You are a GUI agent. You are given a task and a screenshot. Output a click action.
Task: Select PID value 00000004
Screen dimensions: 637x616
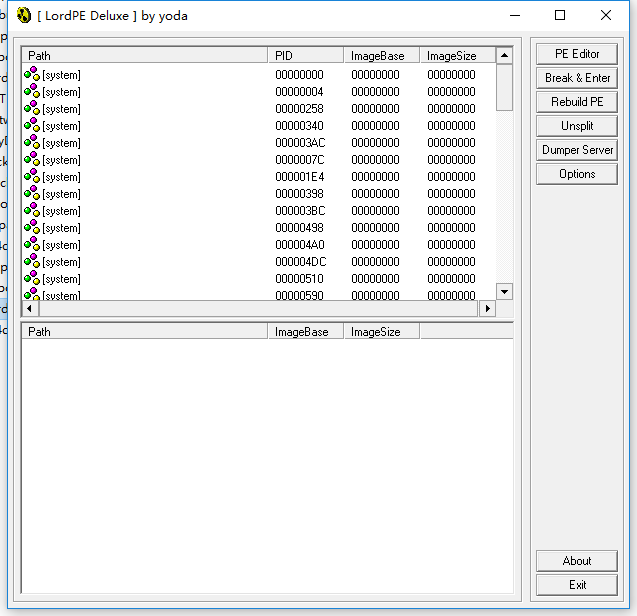299,92
